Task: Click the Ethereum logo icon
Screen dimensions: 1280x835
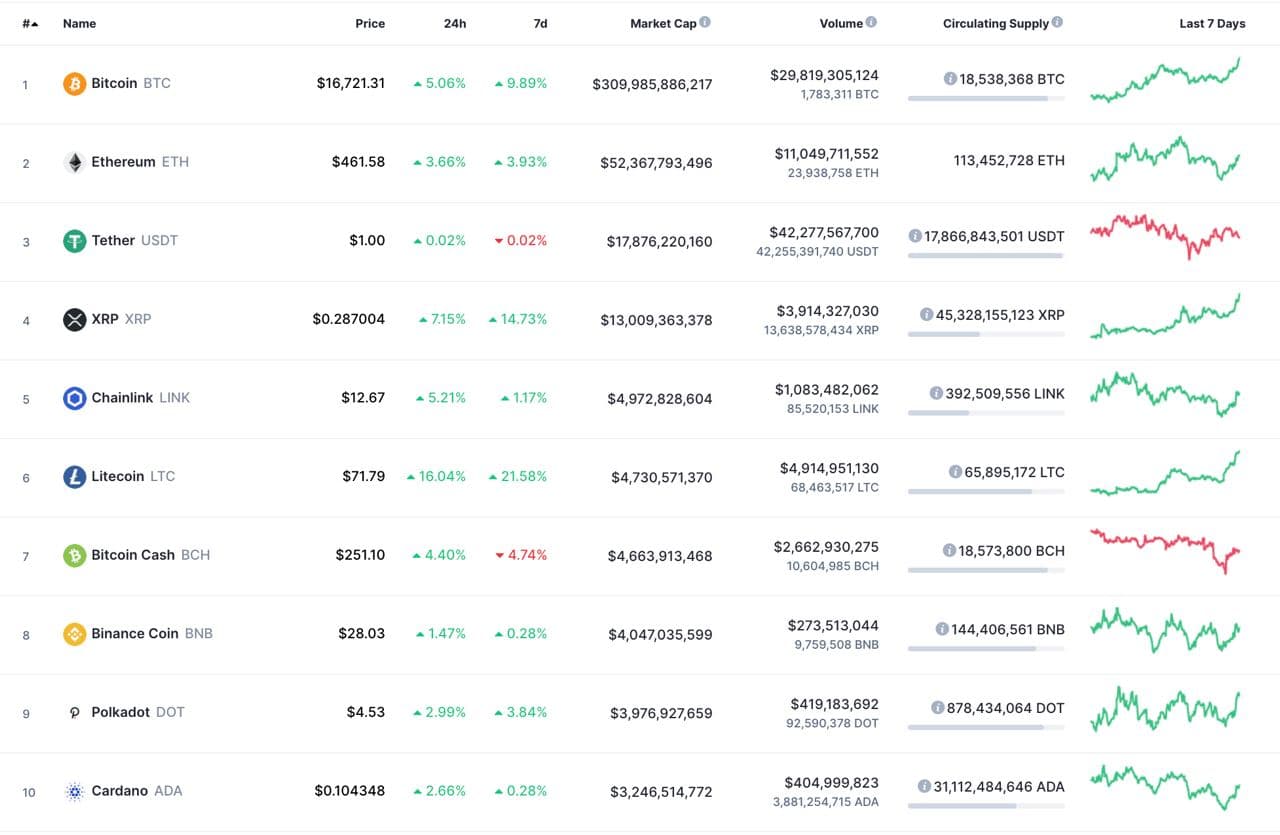Action: [x=75, y=162]
